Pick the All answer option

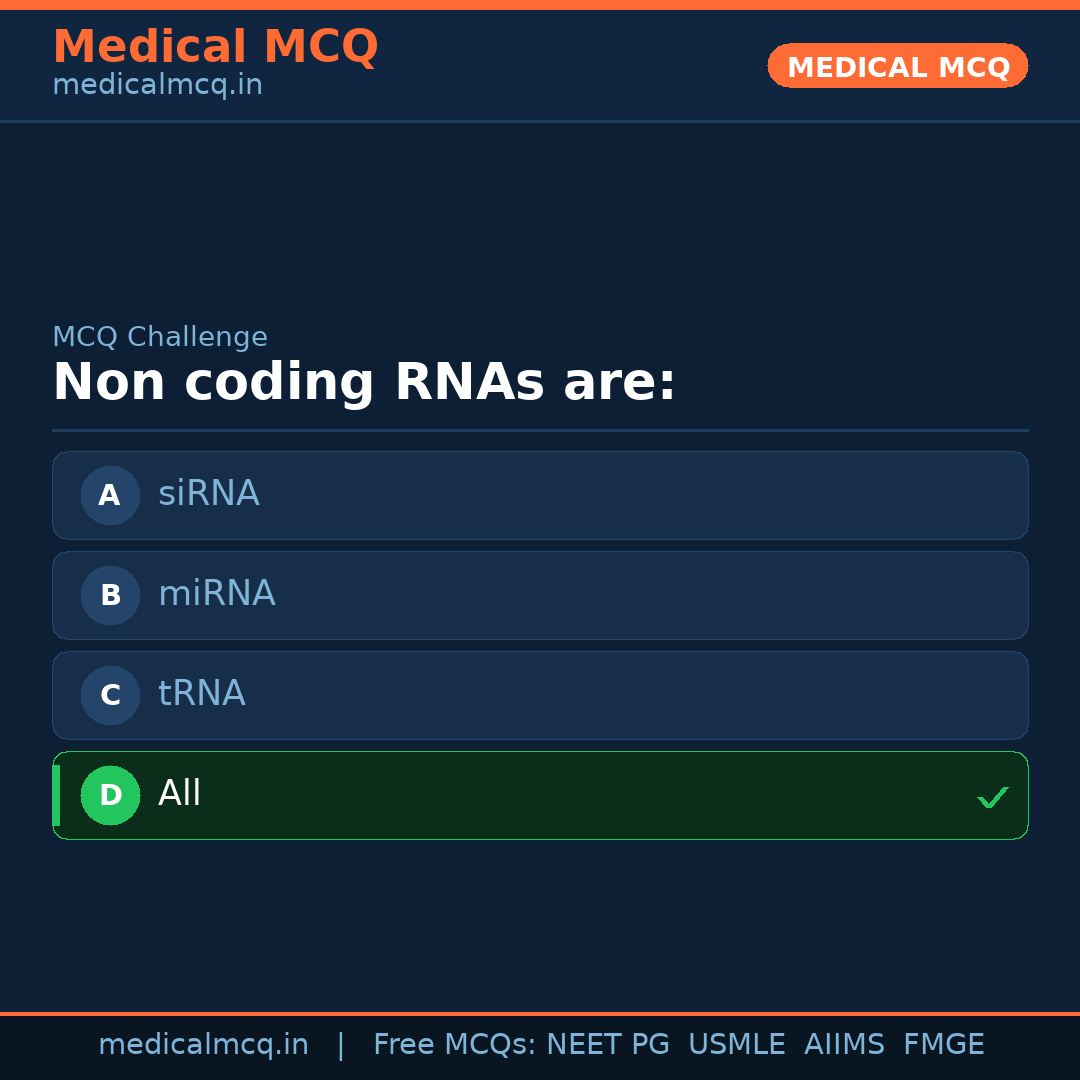click(x=540, y=795)
